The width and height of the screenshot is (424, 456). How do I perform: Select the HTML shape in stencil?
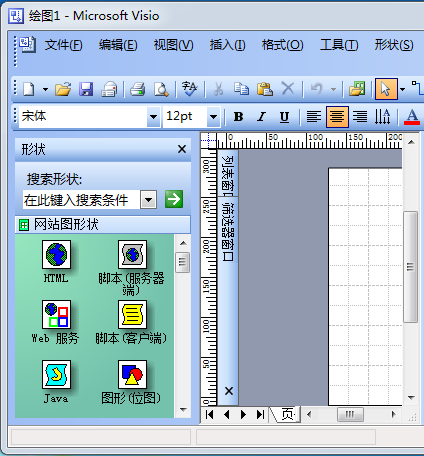click(56, 262)
